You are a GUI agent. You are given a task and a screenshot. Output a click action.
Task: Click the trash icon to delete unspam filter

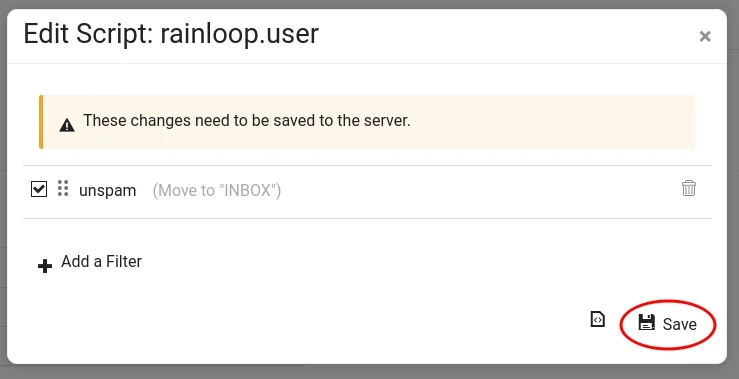coord(689,188)
